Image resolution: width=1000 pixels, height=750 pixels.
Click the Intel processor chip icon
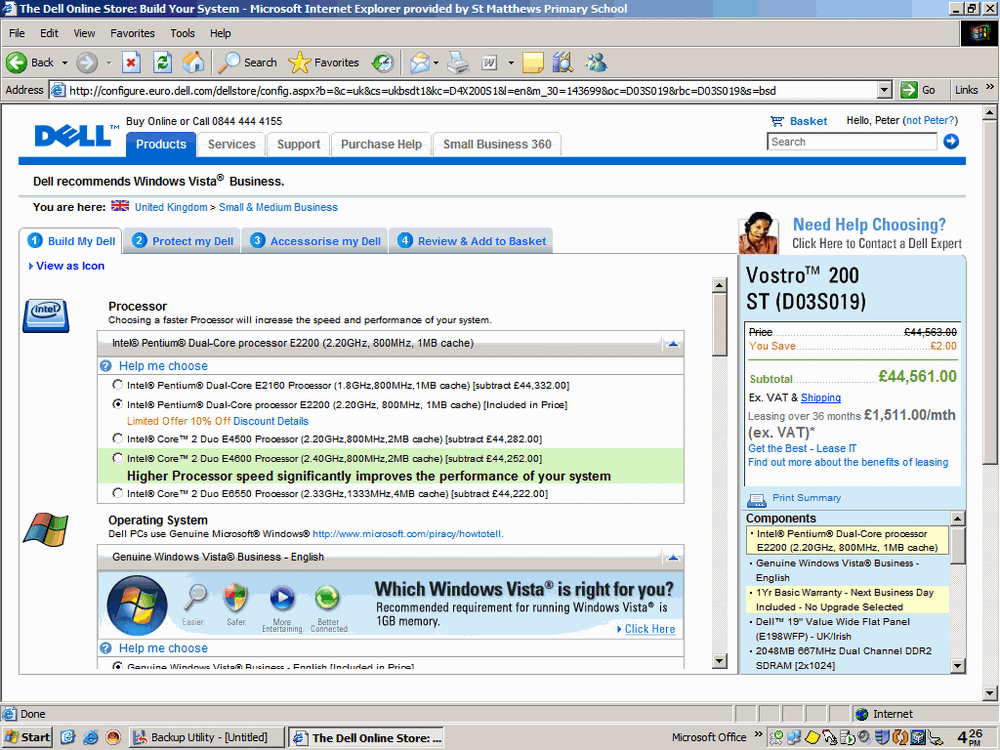point(46,315)
